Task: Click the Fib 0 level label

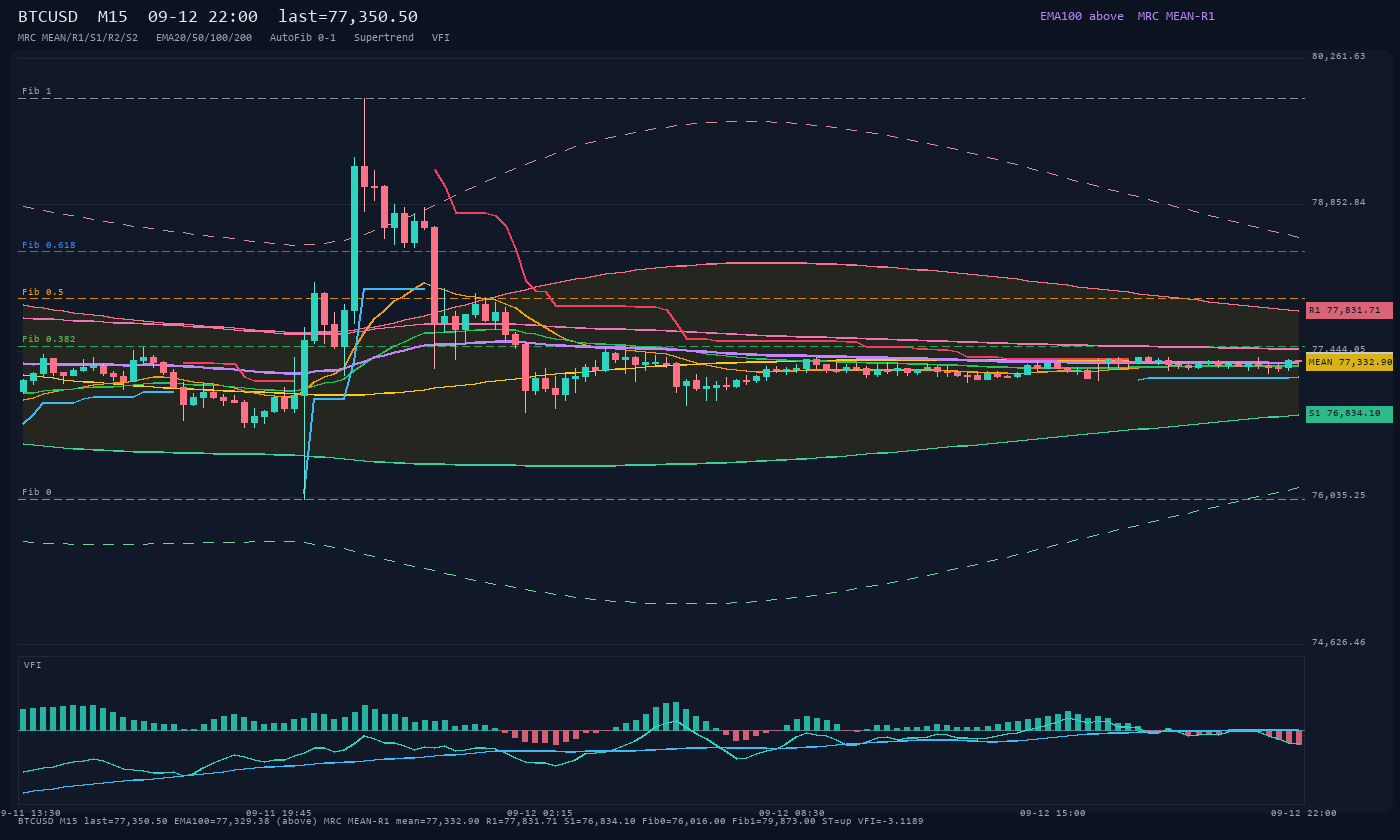Action: click(37, 492)
